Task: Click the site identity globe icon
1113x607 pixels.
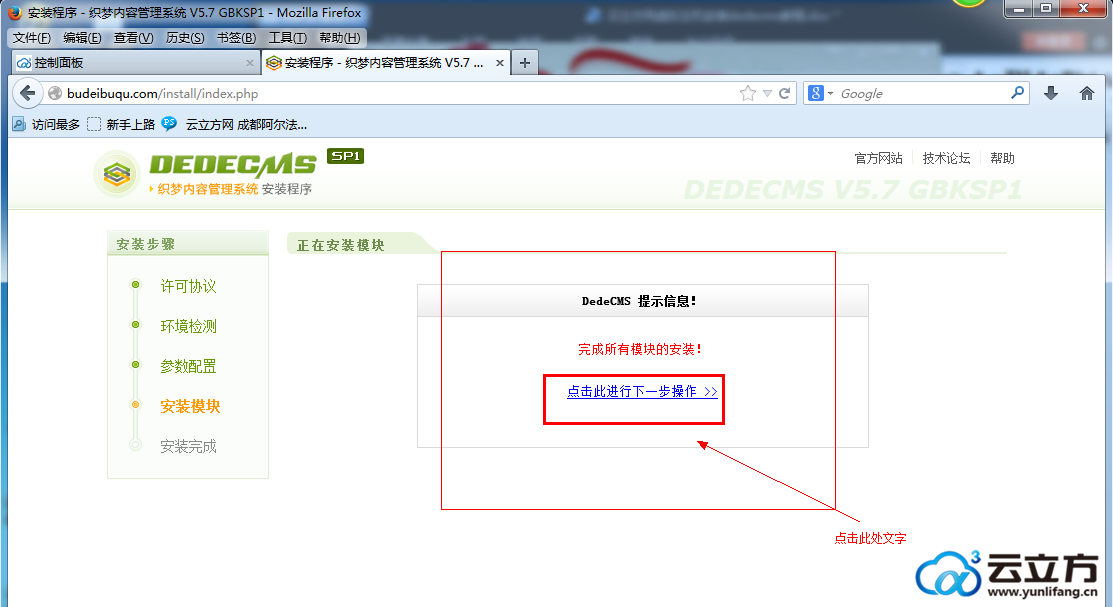Action: tap(55, 93)
